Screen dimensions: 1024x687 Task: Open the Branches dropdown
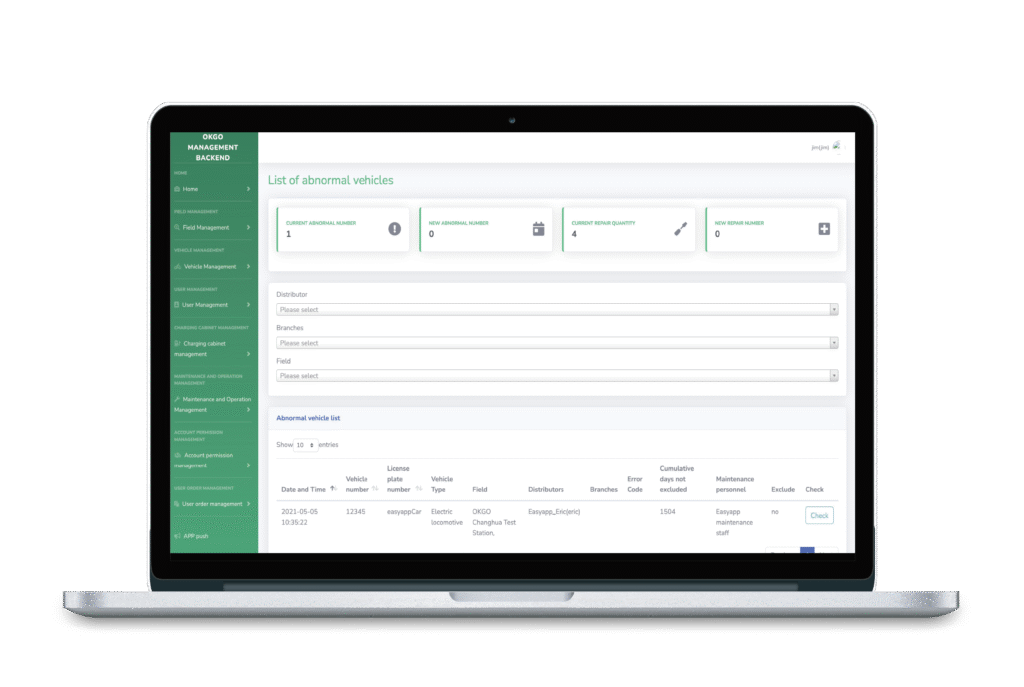557,343
